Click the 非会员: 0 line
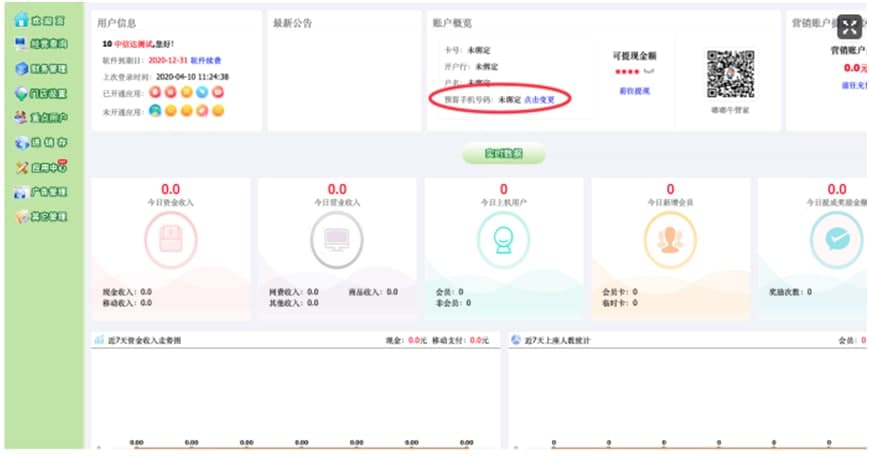The width and height of the screenshot is (869, 456). coord(453,303)
